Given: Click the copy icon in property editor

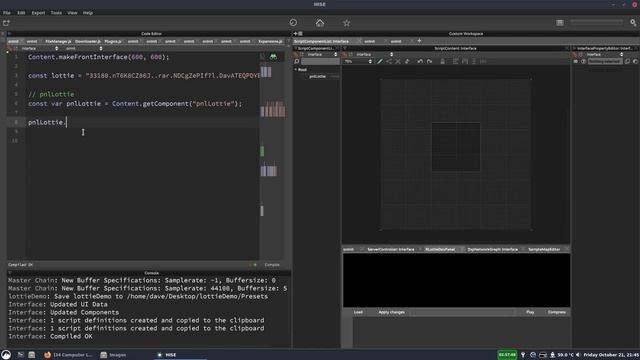Looking at the screenshot, I should [627, 61].
